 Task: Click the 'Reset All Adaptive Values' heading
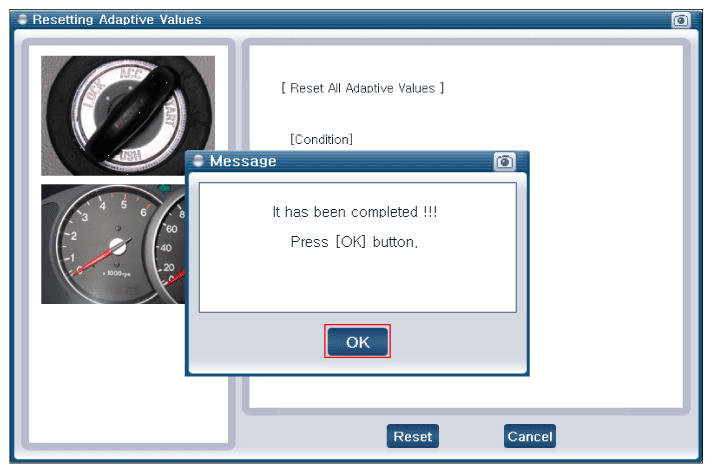tap(362, 88)
